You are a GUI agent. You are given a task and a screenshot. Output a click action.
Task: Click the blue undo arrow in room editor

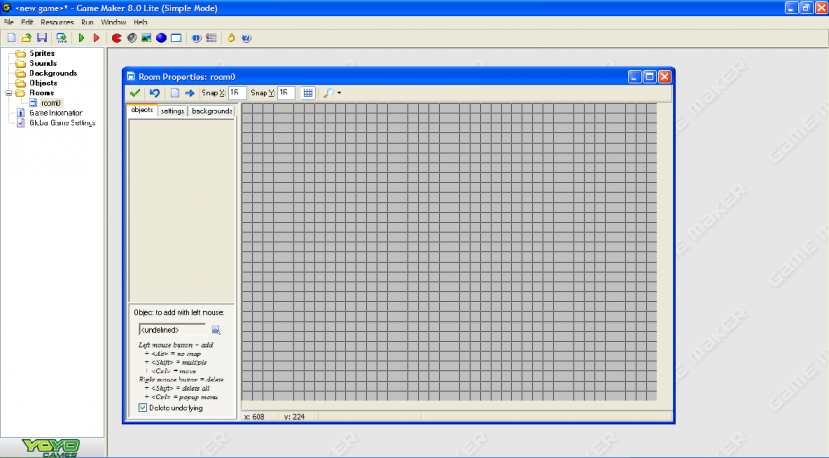154,93
